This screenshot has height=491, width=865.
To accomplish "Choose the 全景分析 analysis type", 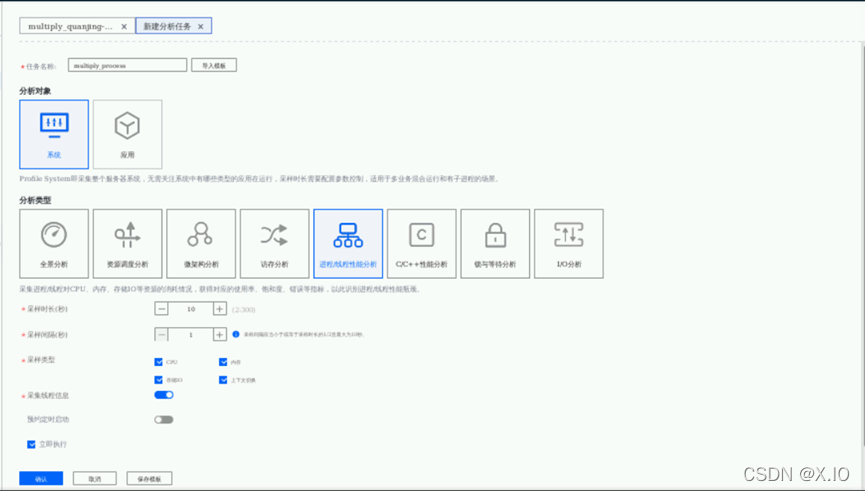I will pos(54,244).
